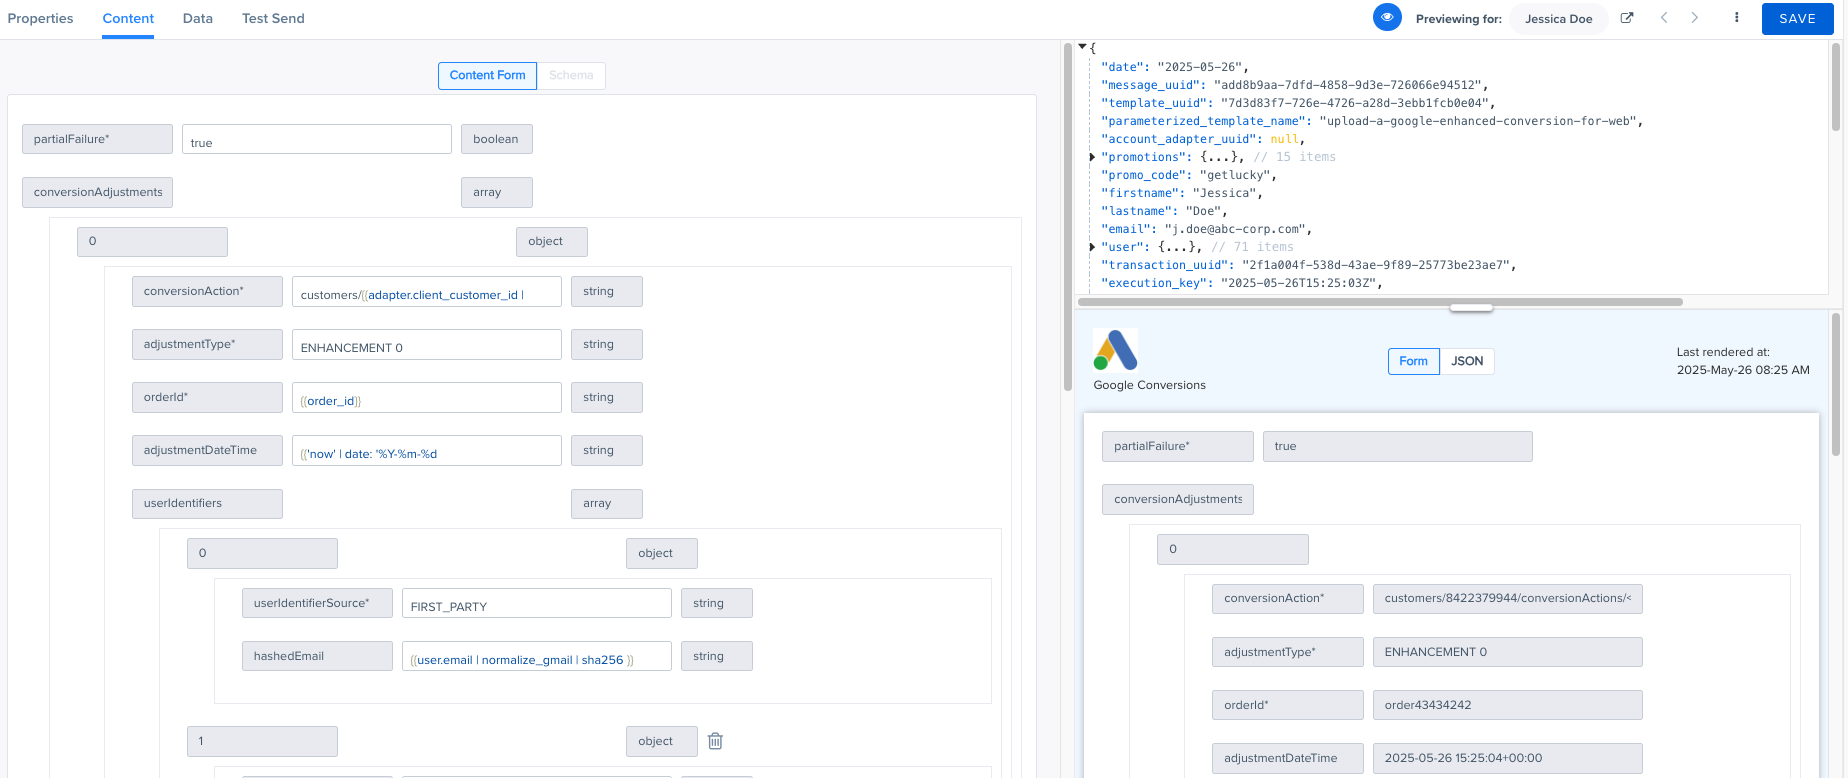This screenshot has height=778, width=1848.
Task: Open the Properties tab
Action: point(40,18)
